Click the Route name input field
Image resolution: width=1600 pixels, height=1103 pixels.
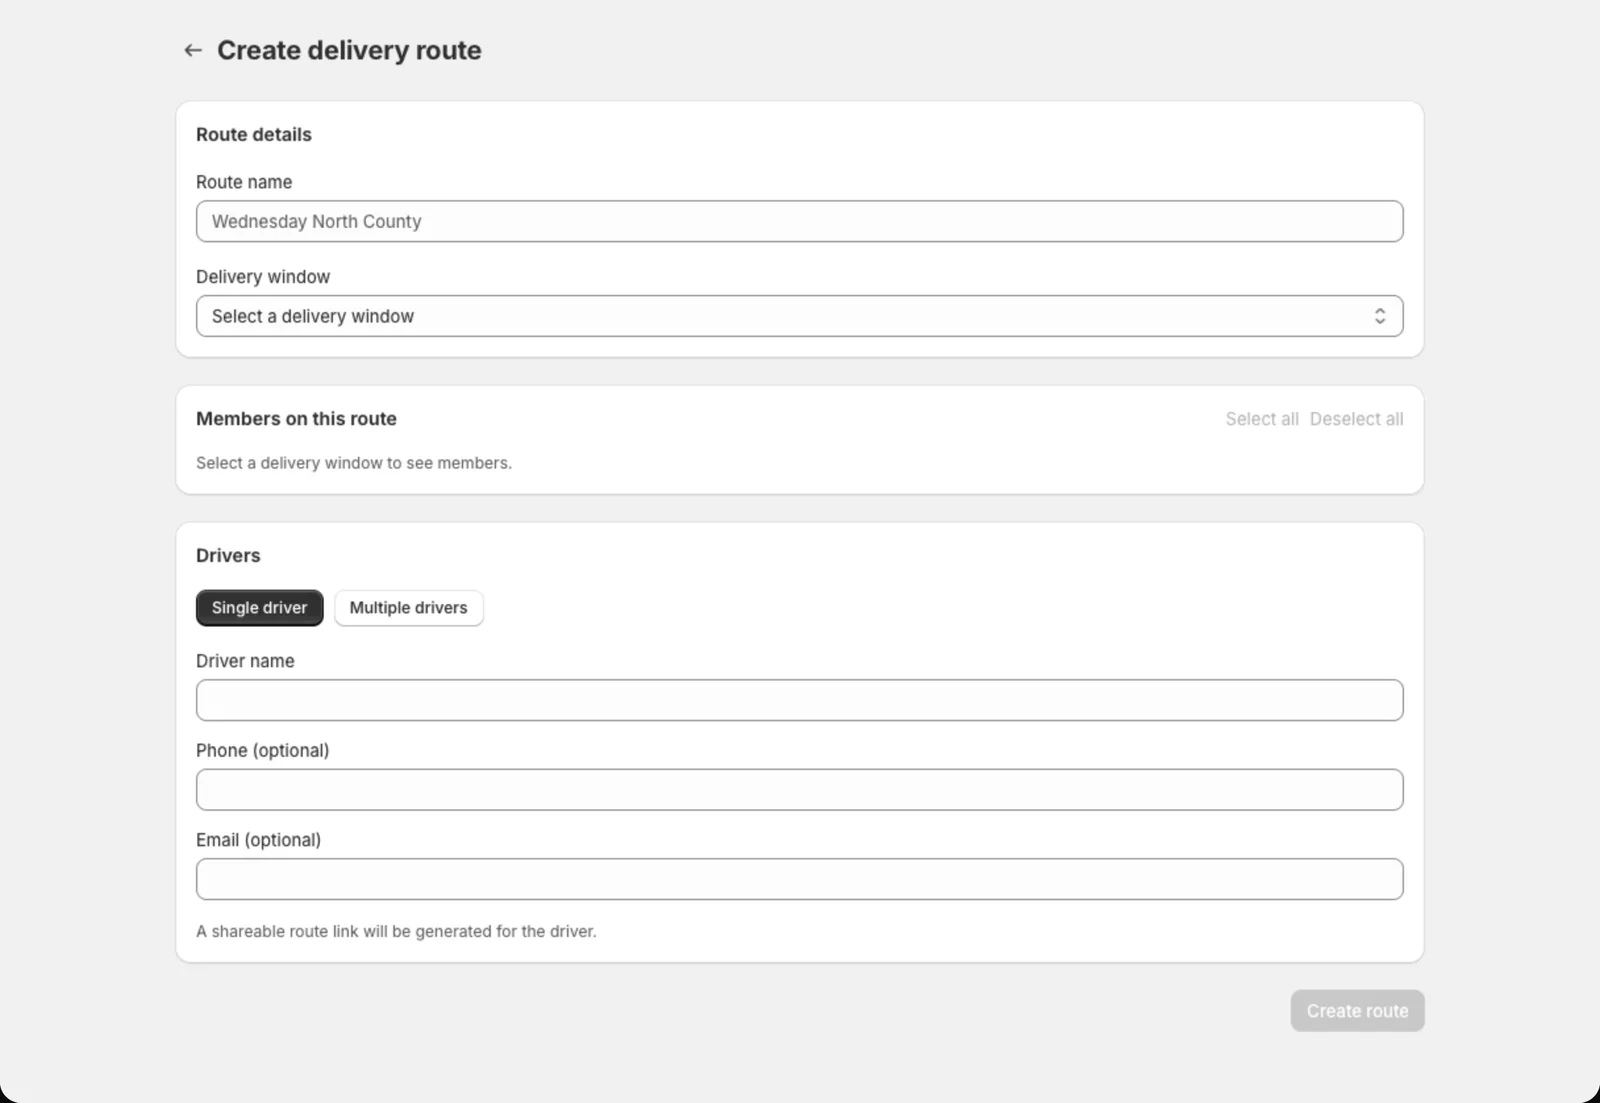point(799,221)
